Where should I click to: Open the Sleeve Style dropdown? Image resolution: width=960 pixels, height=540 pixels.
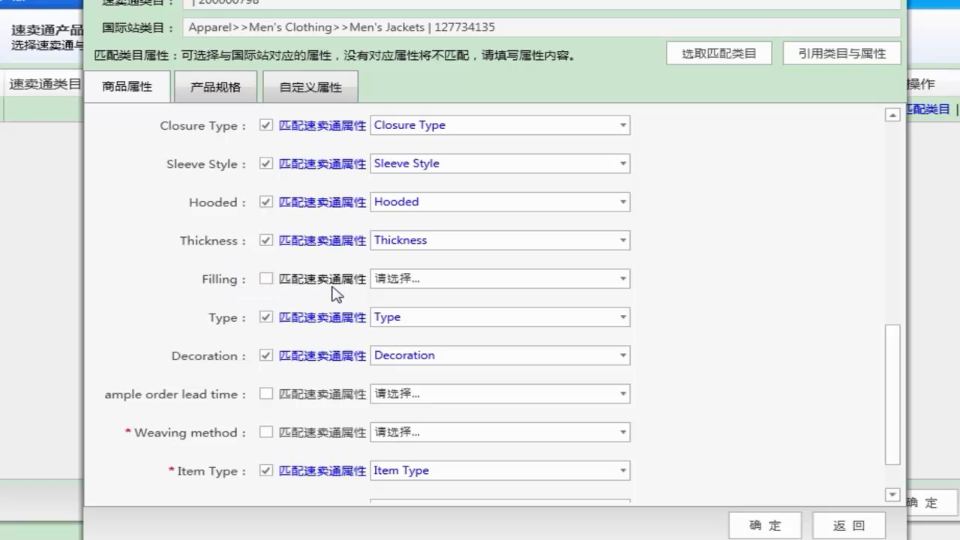pyautogui.click(x=500, y=163)
